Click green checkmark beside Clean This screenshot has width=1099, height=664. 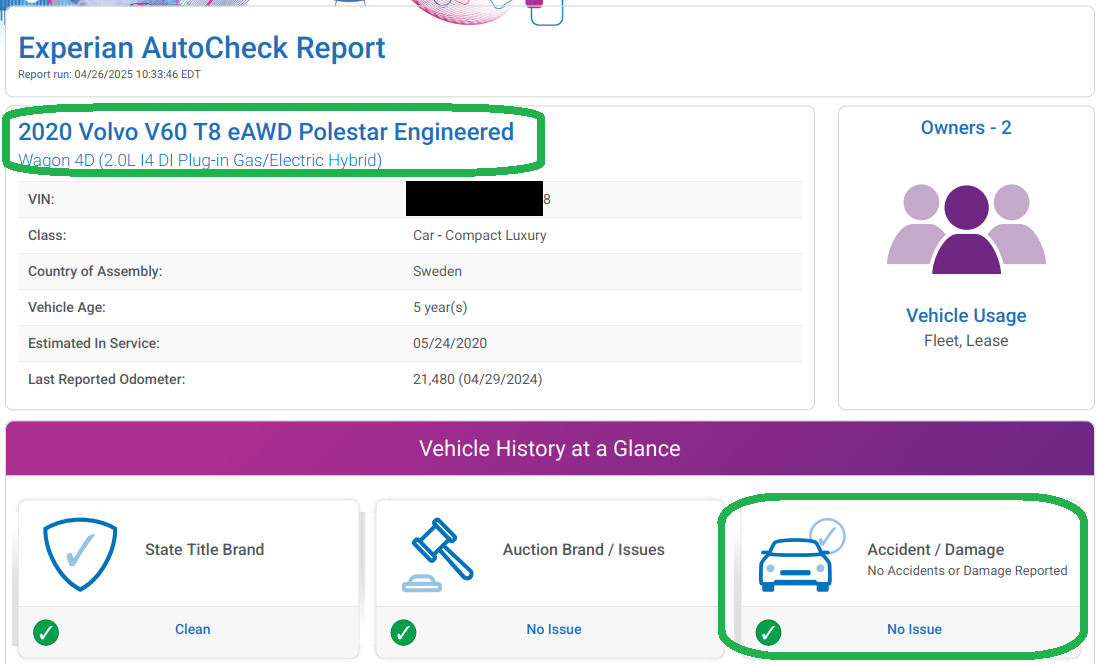(x=46, y=632)
